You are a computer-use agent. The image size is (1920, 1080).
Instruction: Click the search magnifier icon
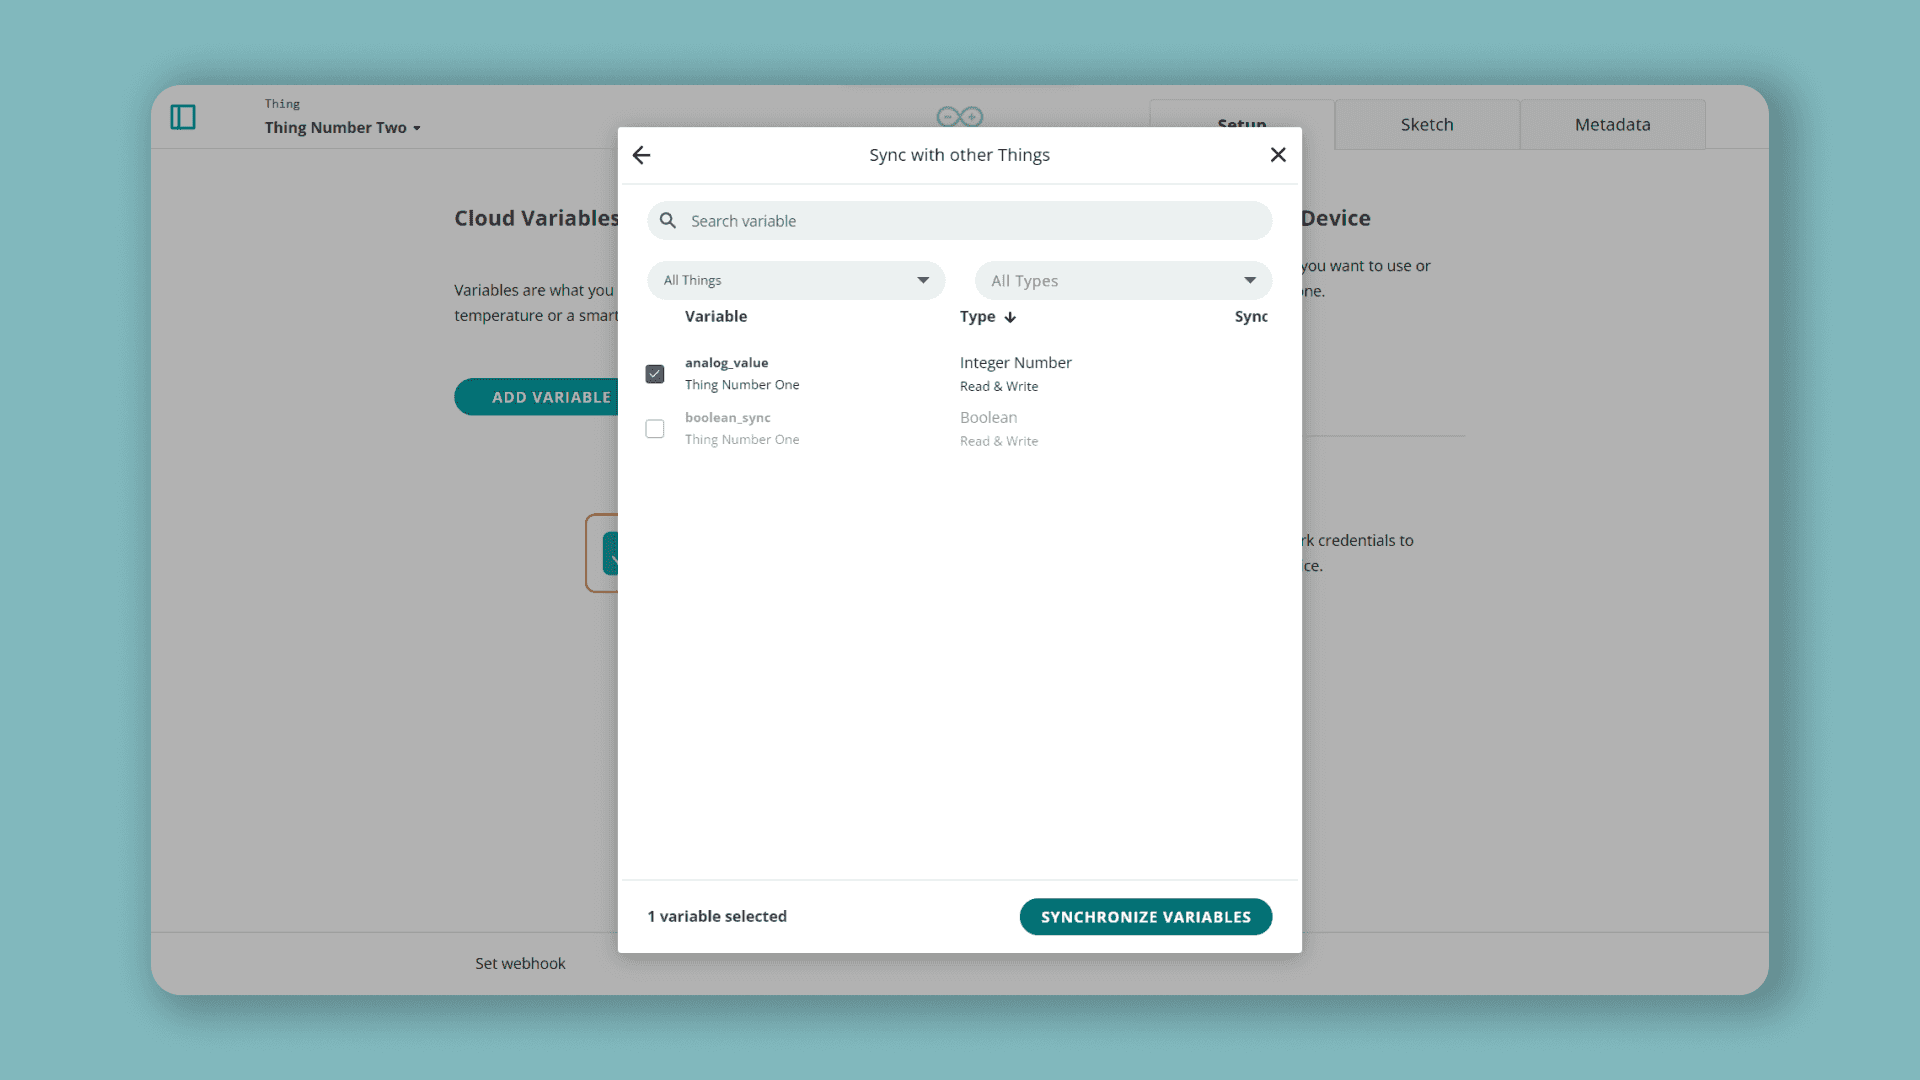[667, 220]
